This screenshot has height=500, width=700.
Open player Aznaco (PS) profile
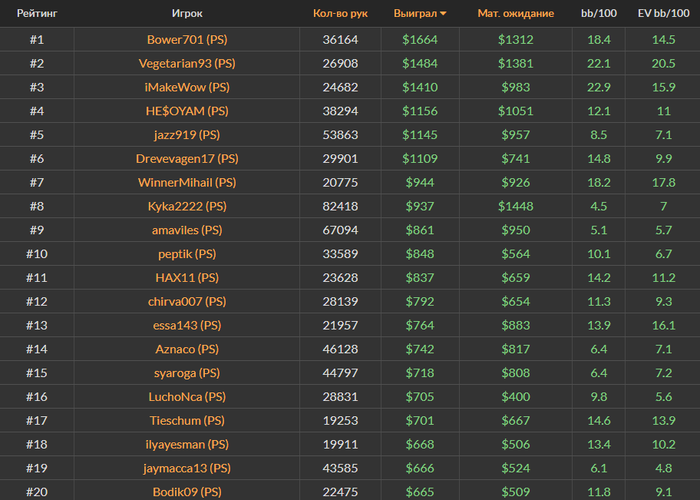click(x=187, y=349)
